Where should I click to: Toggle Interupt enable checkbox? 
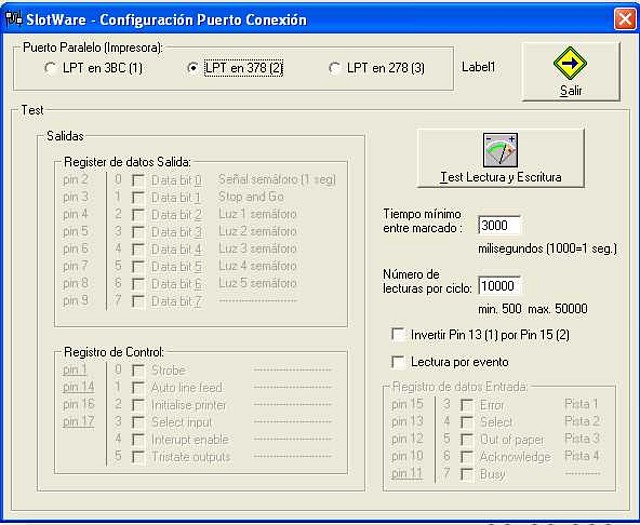[138, 440]
